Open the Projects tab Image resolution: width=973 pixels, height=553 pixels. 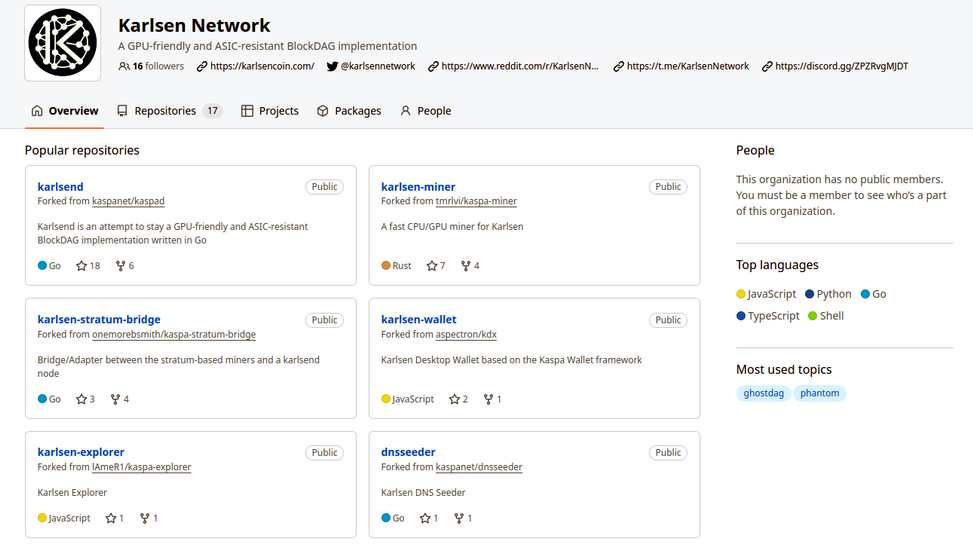pos(270,111)
